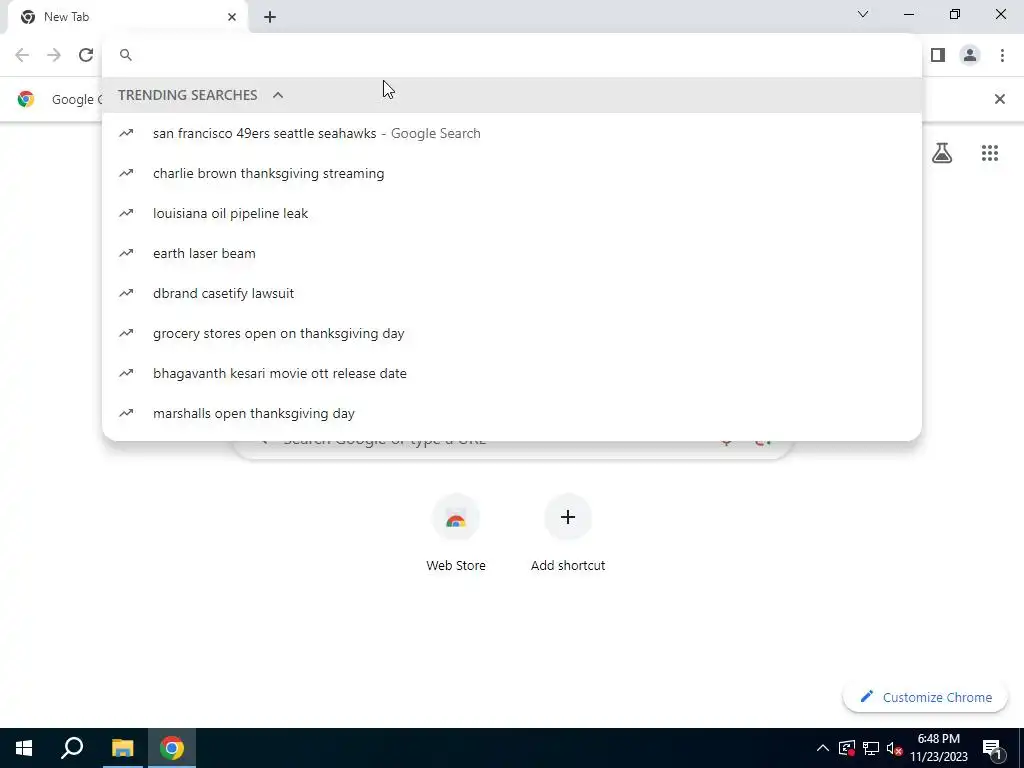Open the Google apps grid

[x=989, y=153]
